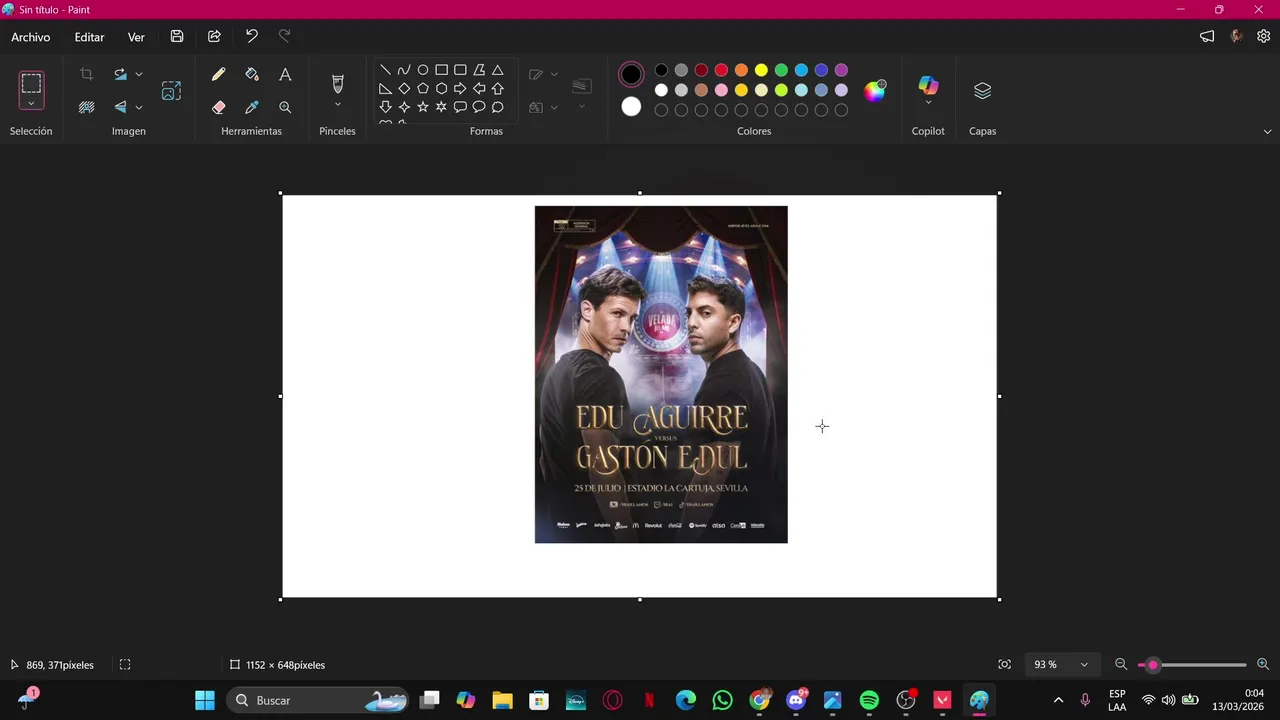Select the right Arrow shape

(460, 89)
